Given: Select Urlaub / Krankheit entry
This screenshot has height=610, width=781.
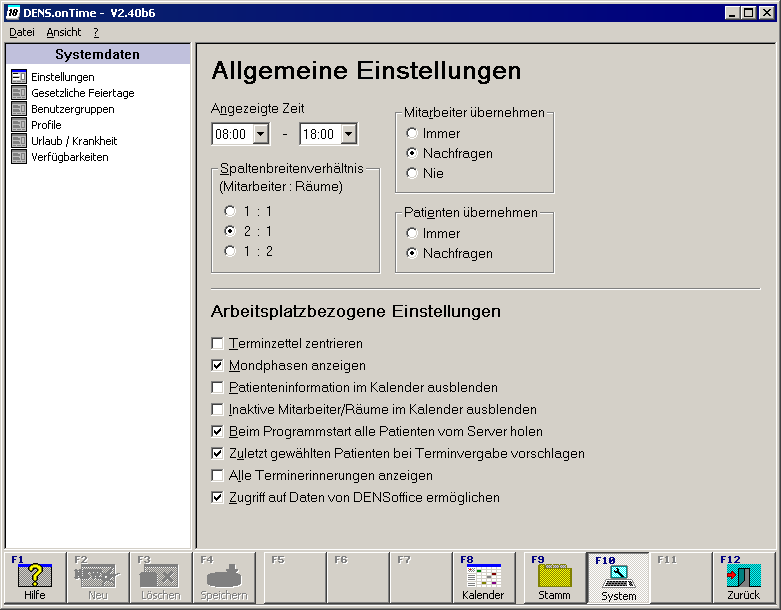Looking at the screenshot, I should tap(74, 140).
